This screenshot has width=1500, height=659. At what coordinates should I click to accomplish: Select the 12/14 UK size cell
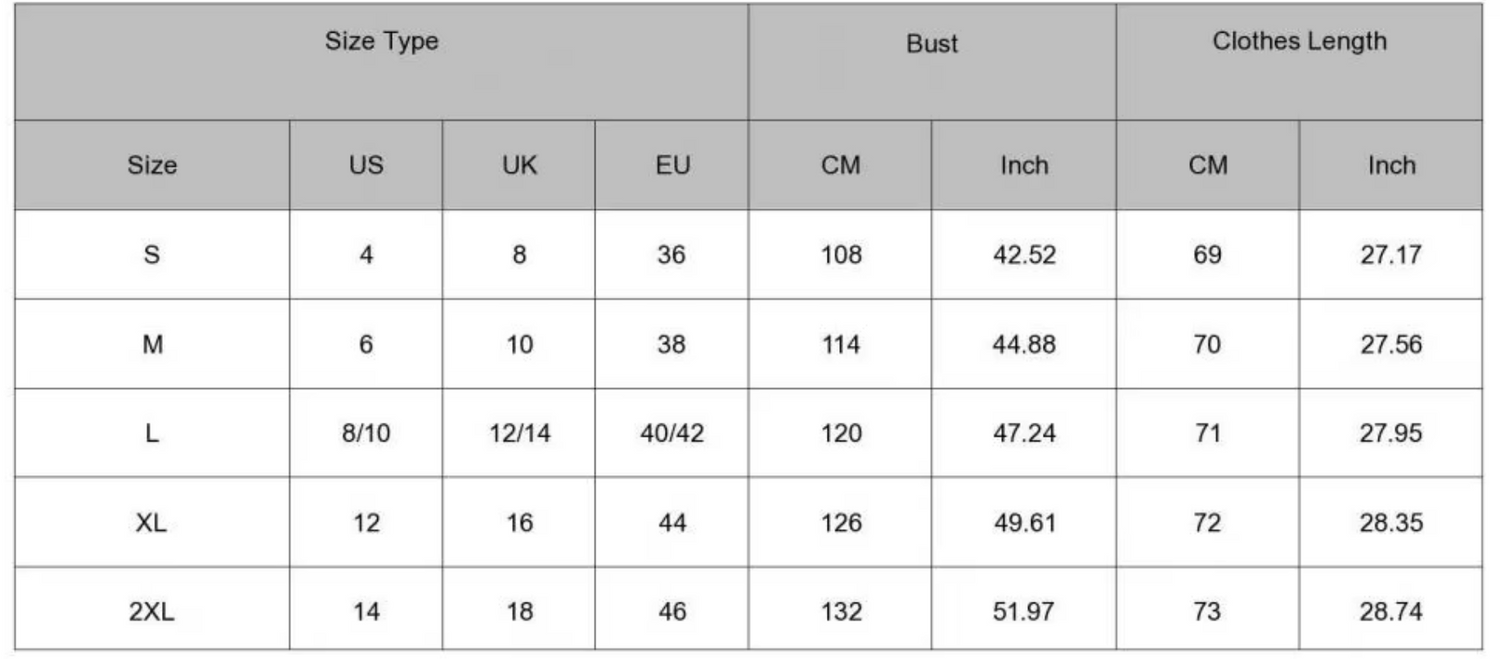(519, 434)
